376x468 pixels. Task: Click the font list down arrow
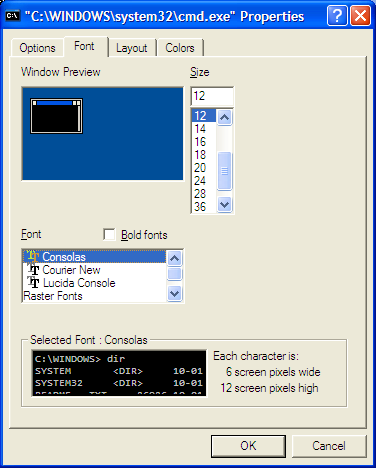pyautogui.click(x=175, y=294)
